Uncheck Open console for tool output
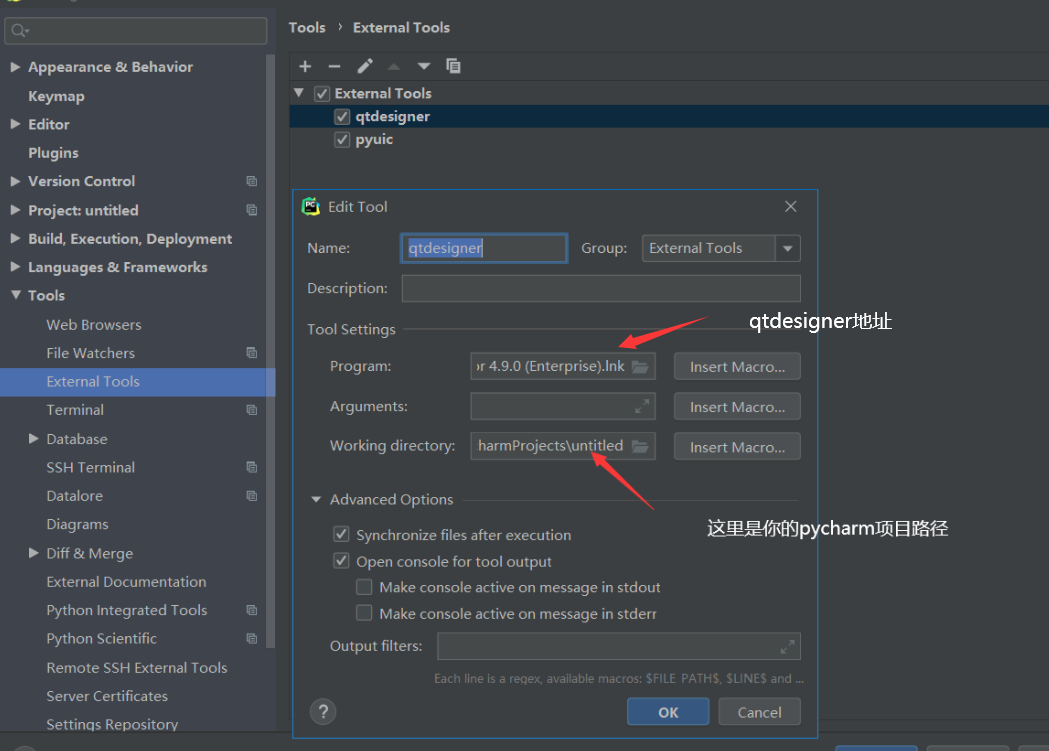Image resolution: width=1049 pixels, height=751 pixels. pyautogui.click(x=341, y=561)
